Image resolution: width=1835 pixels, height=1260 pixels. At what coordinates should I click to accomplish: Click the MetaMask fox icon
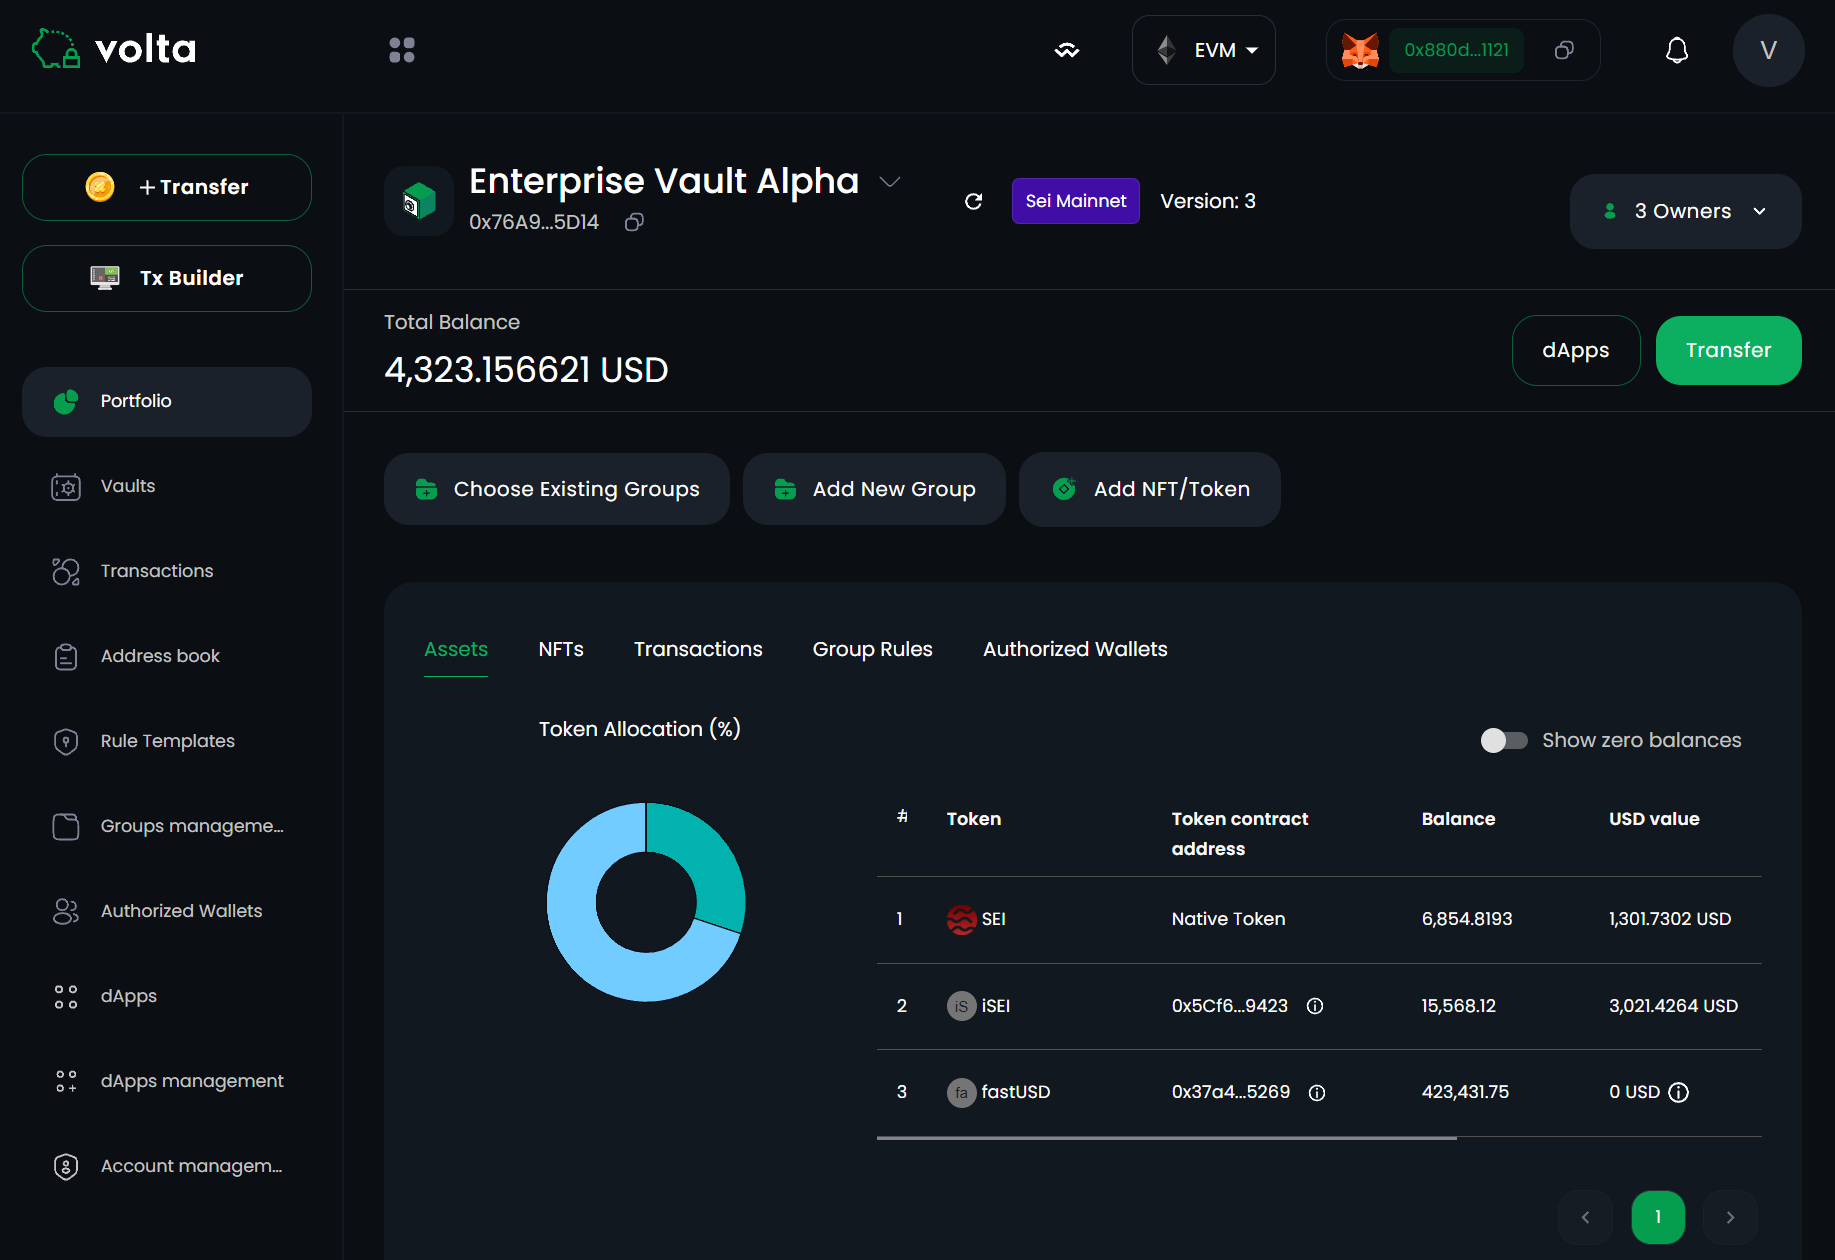click(x=1360, y=50)
